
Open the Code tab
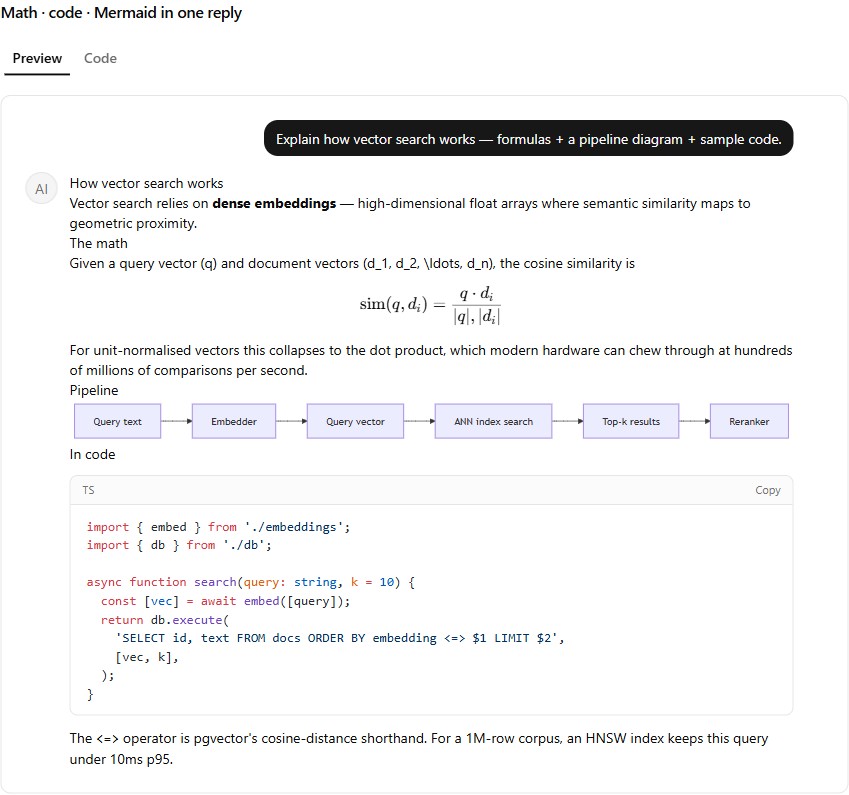[100, 58]
